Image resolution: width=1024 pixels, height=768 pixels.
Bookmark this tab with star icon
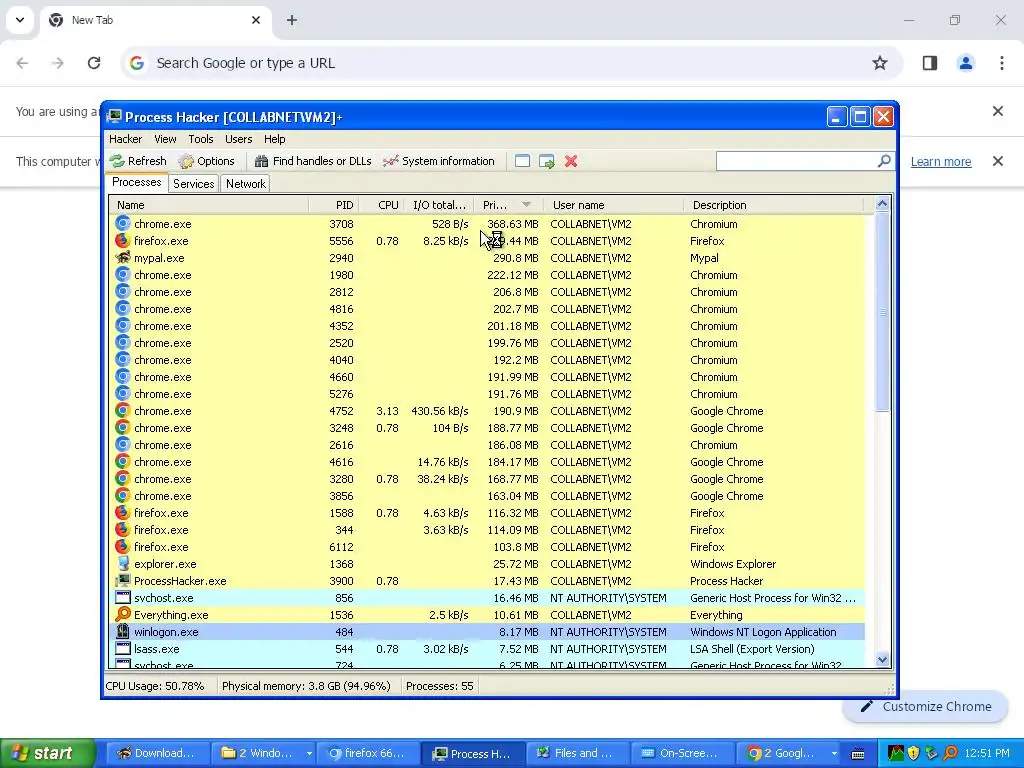[x=880, y=63]
